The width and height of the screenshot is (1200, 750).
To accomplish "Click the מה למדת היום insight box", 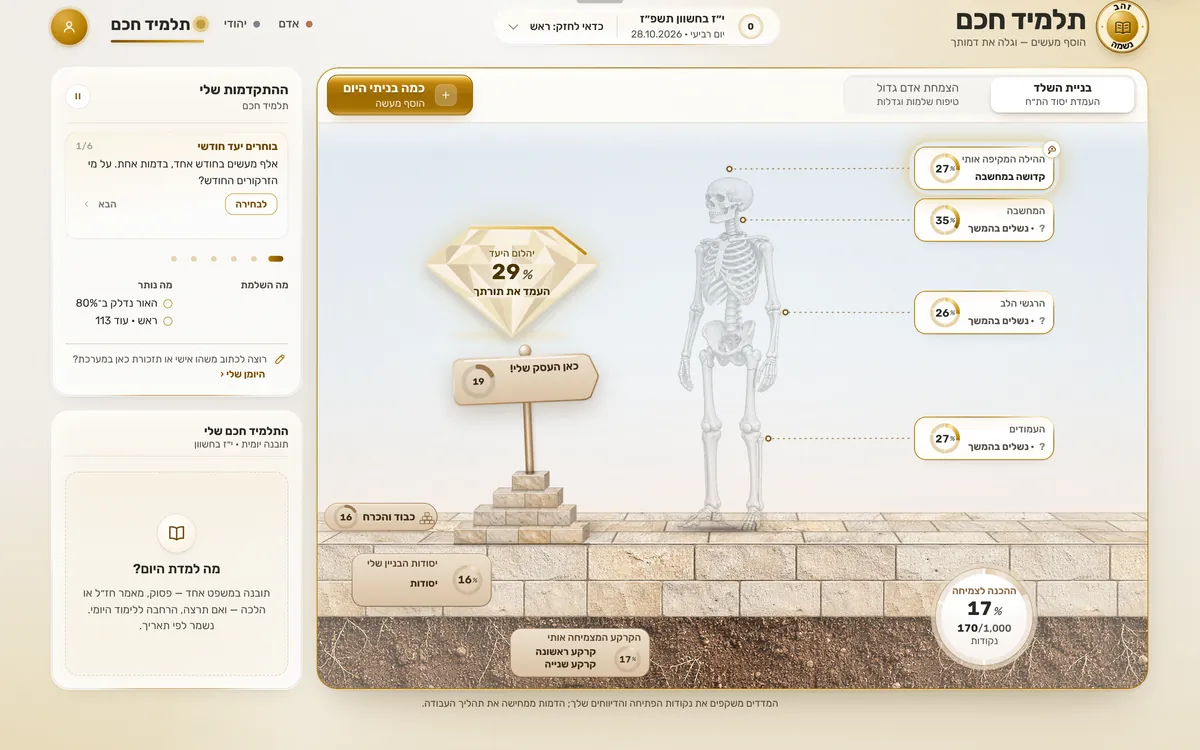I will coord(176,574).
